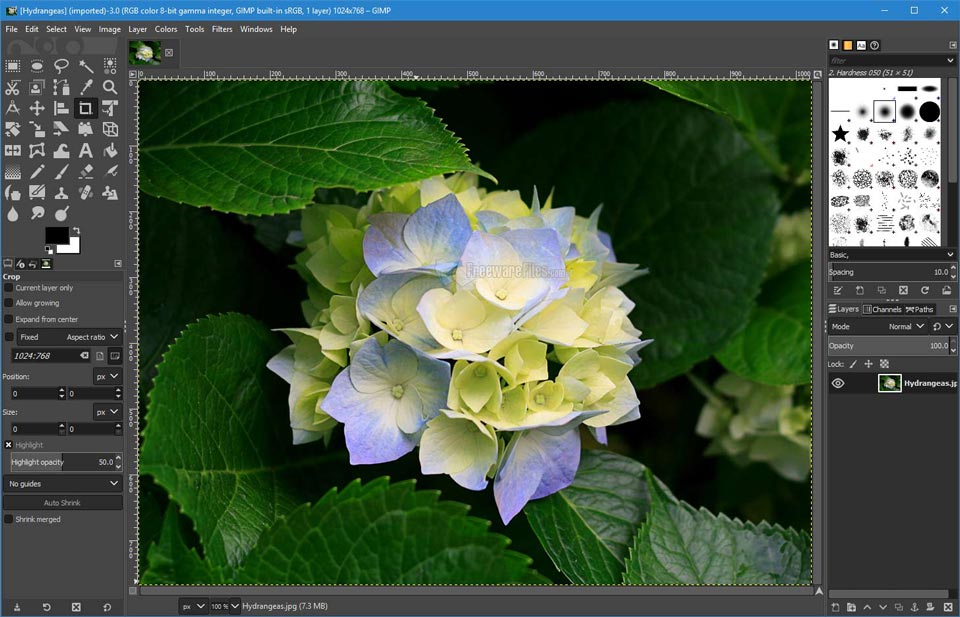Image resolution: width=960 pixels, height=617 pixels.
Task: Open the Aspect ratio dropdown
Action: coord(93,337)
